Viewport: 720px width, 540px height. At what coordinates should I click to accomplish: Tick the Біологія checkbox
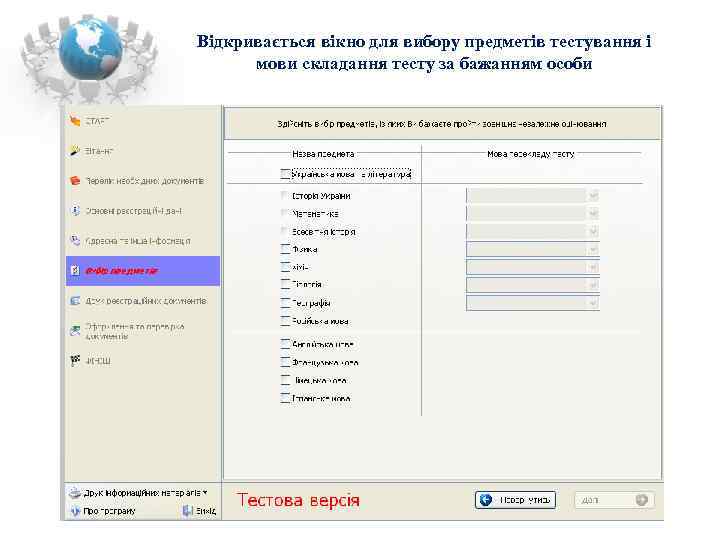(x=285, y=284)
